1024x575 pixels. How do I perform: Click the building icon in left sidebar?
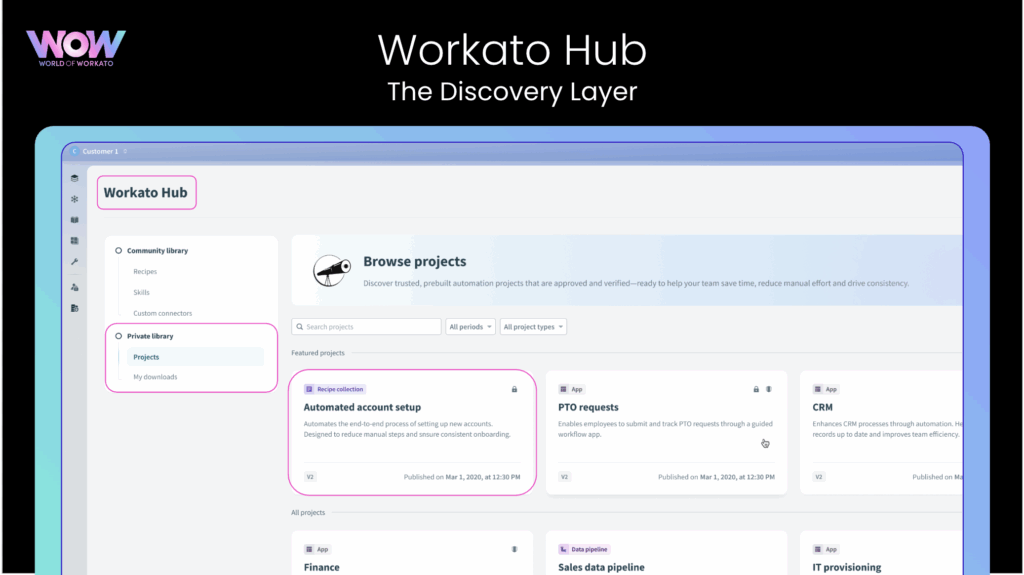pos(74,308)
